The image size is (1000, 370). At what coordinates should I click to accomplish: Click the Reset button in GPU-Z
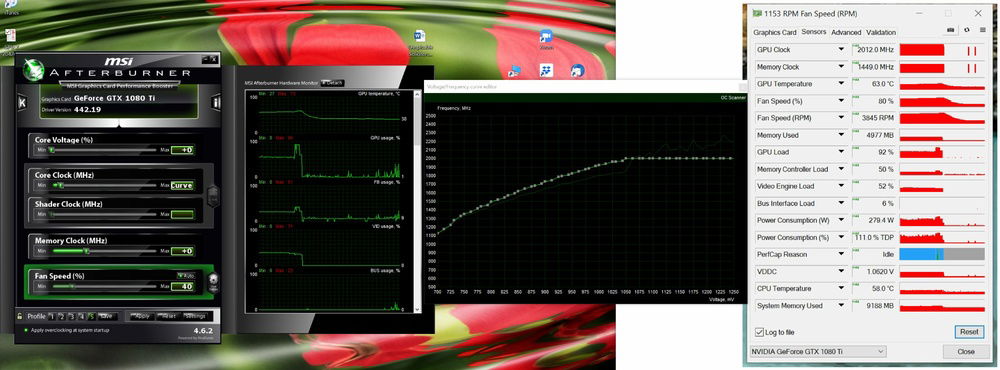coord(969,332)
